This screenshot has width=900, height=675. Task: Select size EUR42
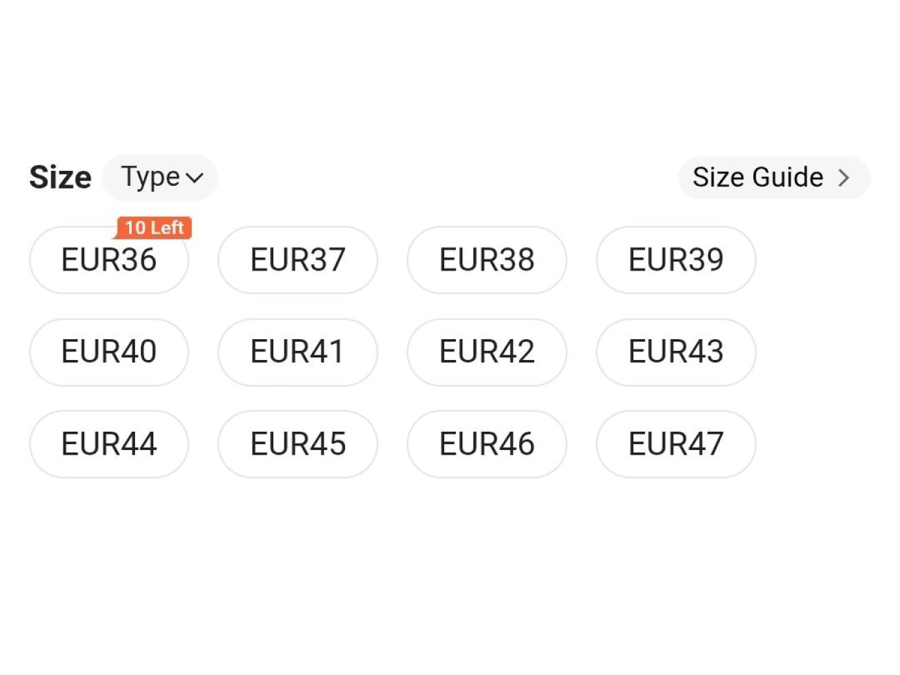coord(487,352)
